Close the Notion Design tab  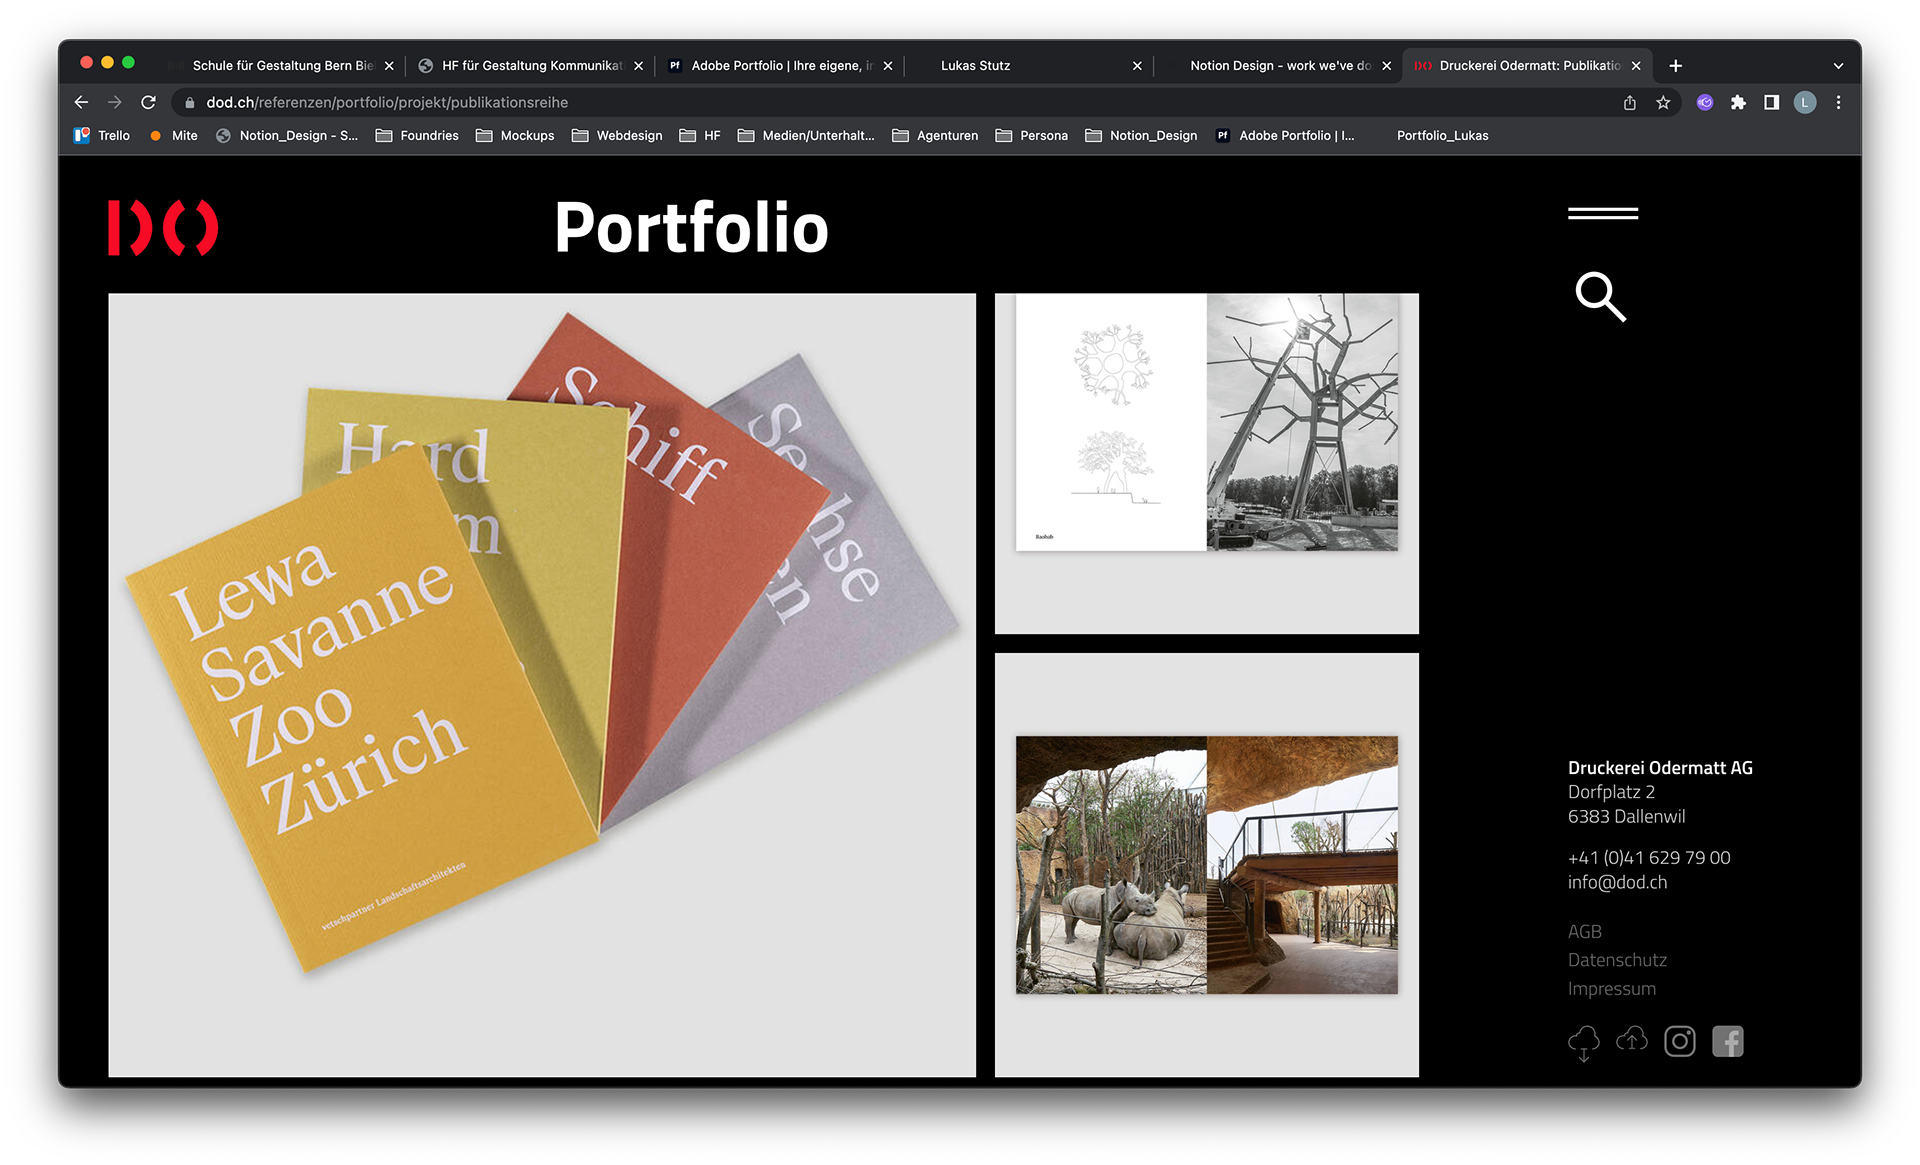pyautogui.click(x=1386, y=66)
